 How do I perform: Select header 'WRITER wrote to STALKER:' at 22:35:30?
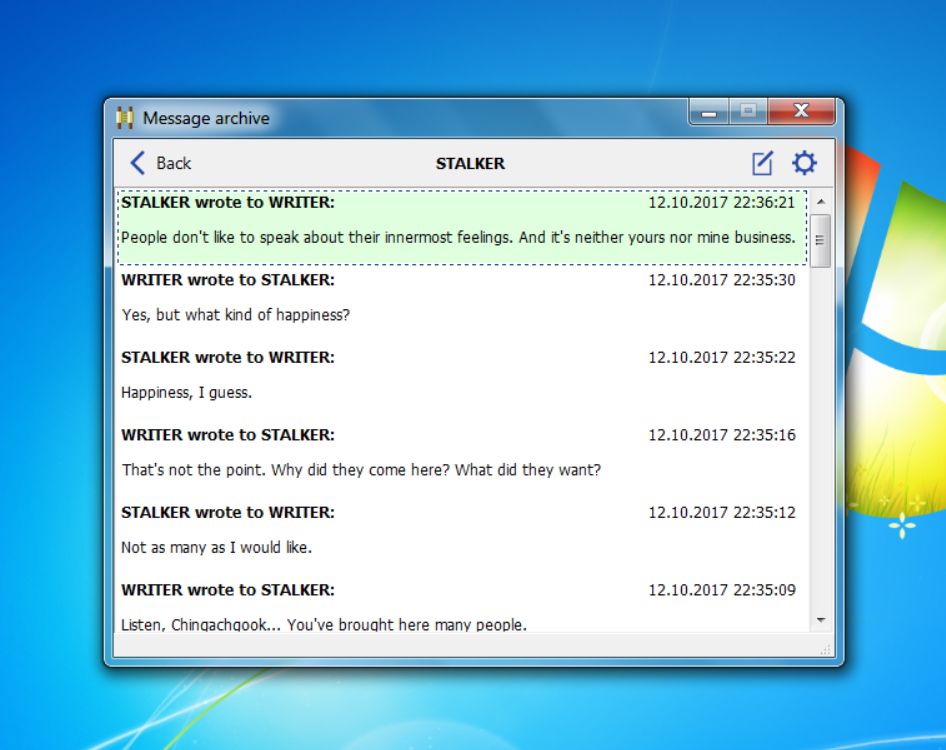[x=227, y=280]
